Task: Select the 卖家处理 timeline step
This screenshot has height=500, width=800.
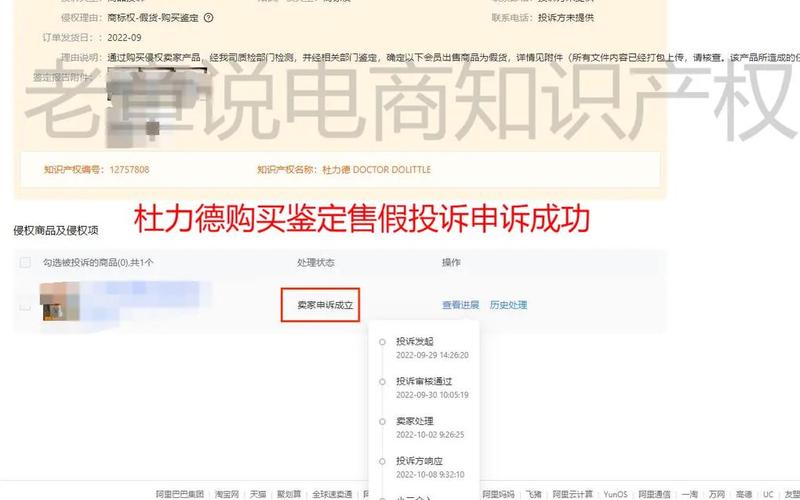Action: [x=414, y=421]
